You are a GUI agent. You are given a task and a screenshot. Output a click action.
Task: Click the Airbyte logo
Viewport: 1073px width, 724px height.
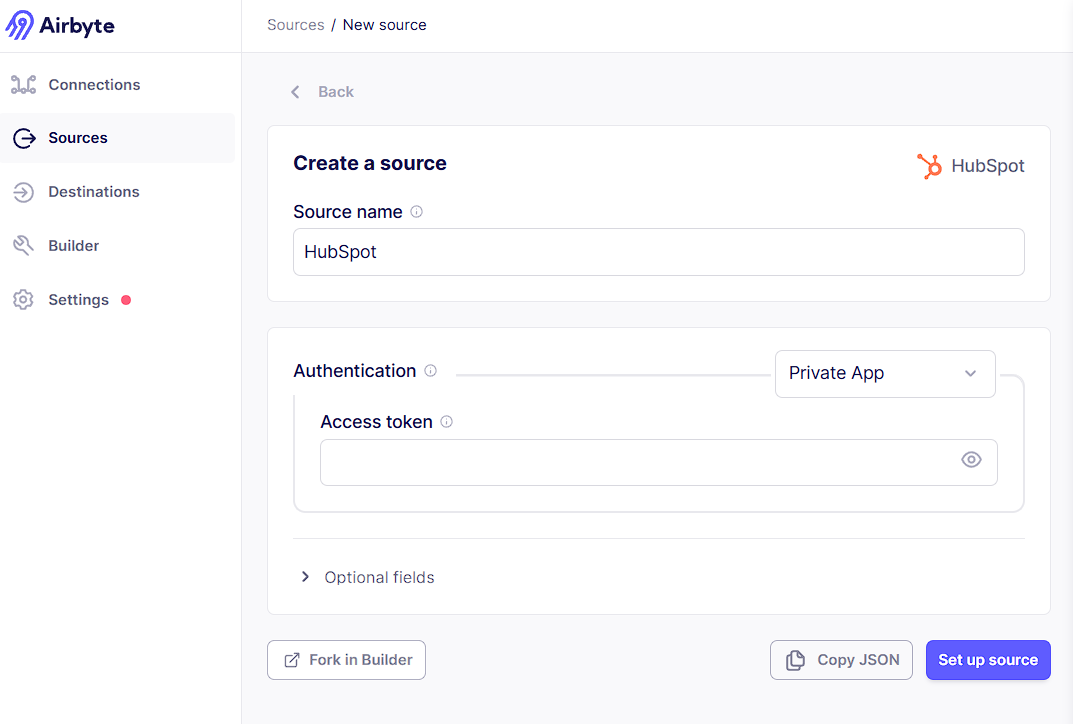click(60, 25)
